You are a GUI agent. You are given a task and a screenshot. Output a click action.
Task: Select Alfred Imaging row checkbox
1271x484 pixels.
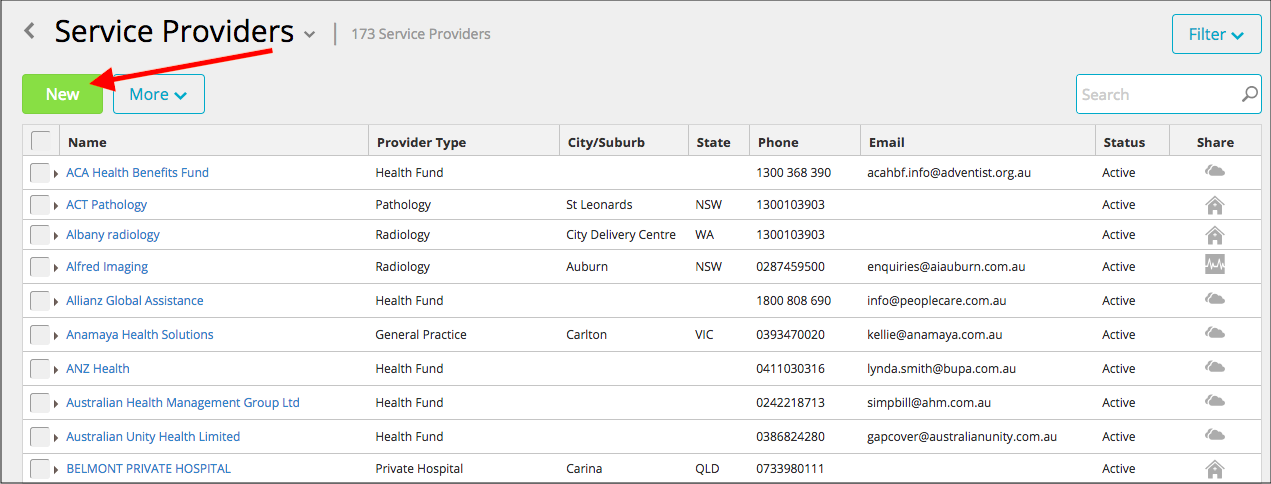(x=40, y=267)
